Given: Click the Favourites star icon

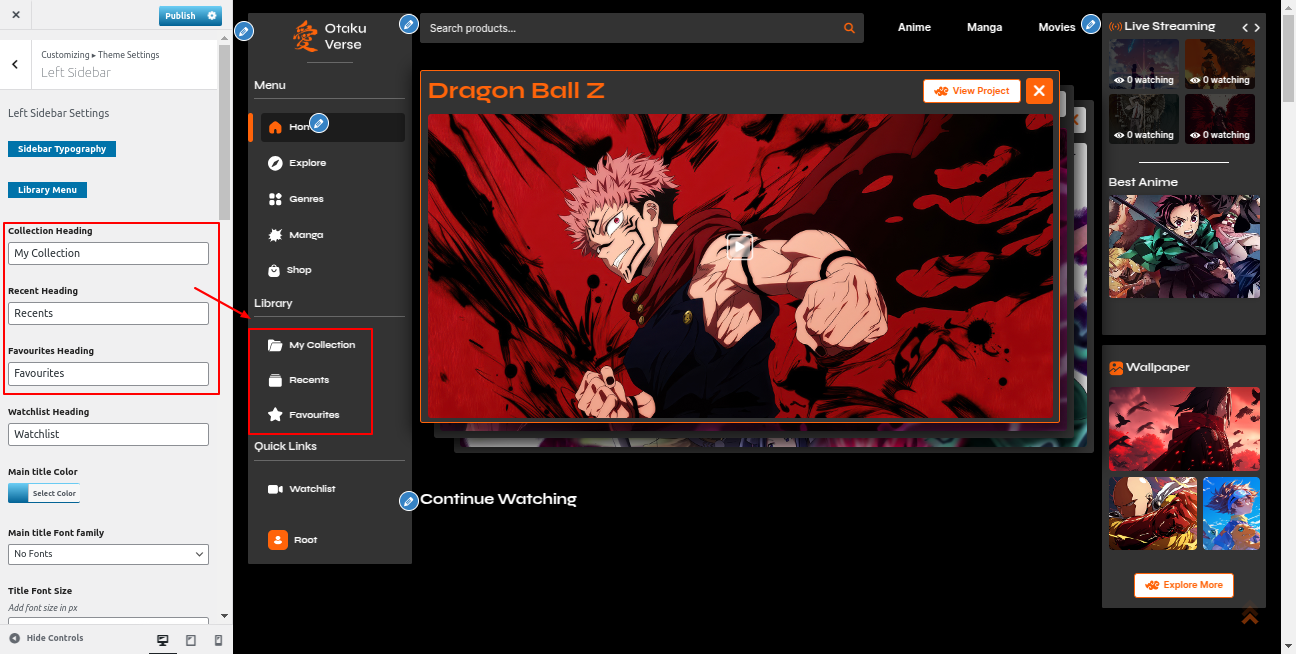Looking at the screenshot, I should [x=275, y=415].
